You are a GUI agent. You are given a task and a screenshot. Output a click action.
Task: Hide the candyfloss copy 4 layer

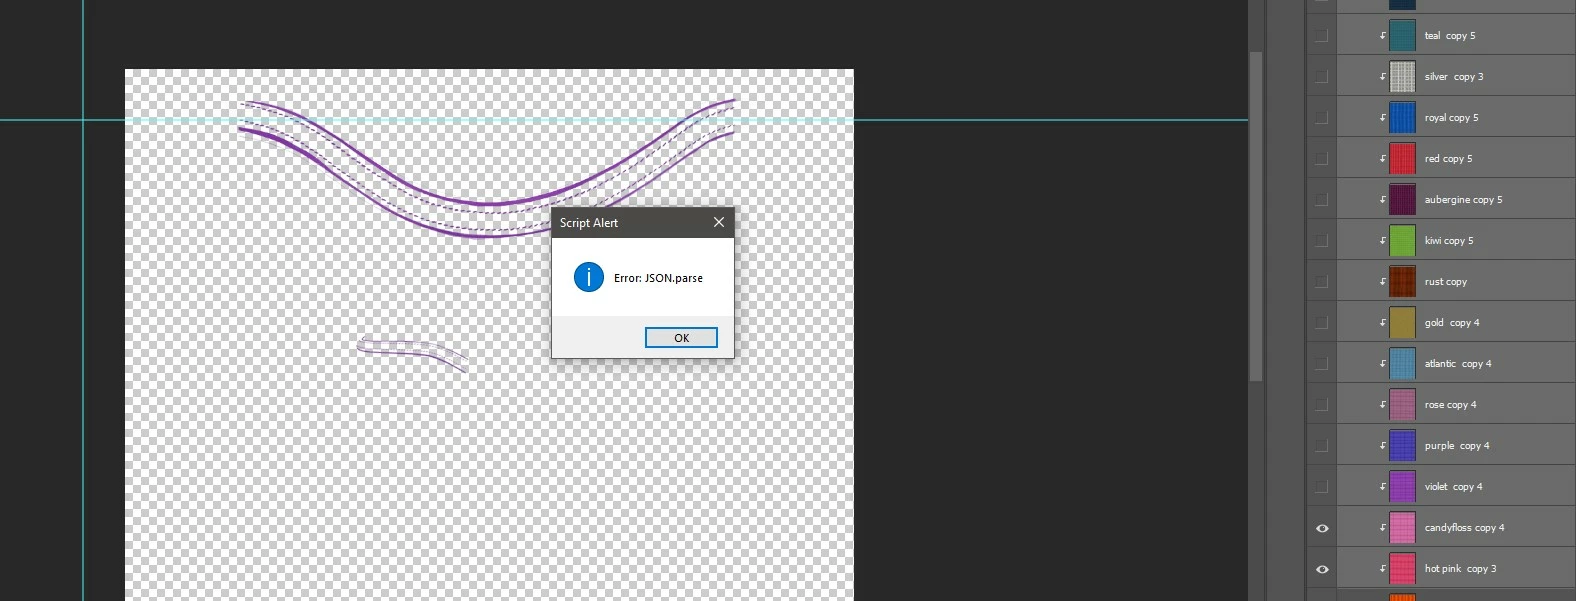(1322, 527)
